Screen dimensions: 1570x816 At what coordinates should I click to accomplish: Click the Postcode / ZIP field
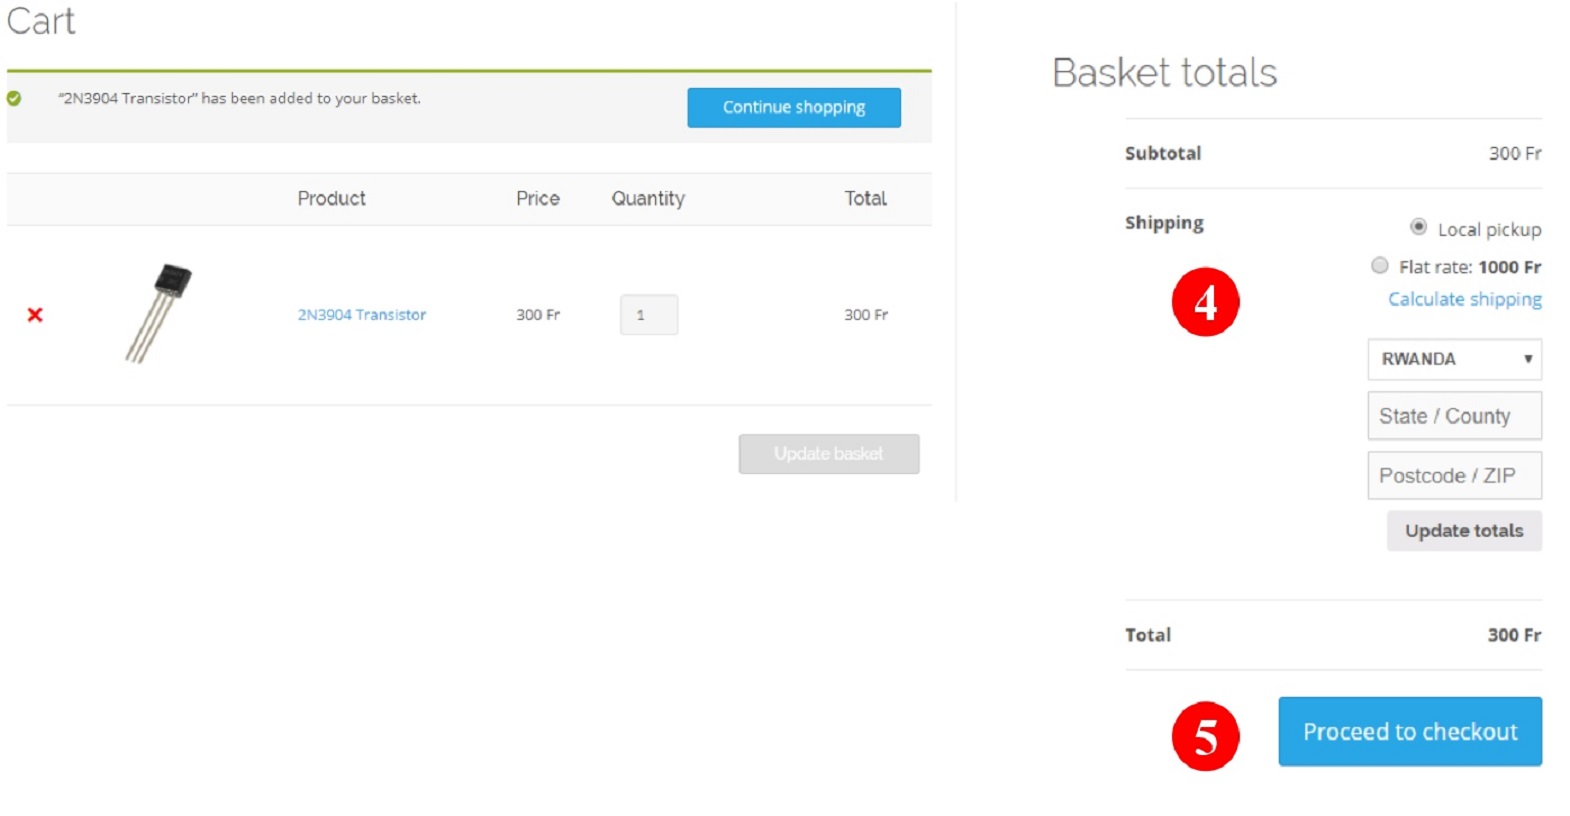point(1454,476)
